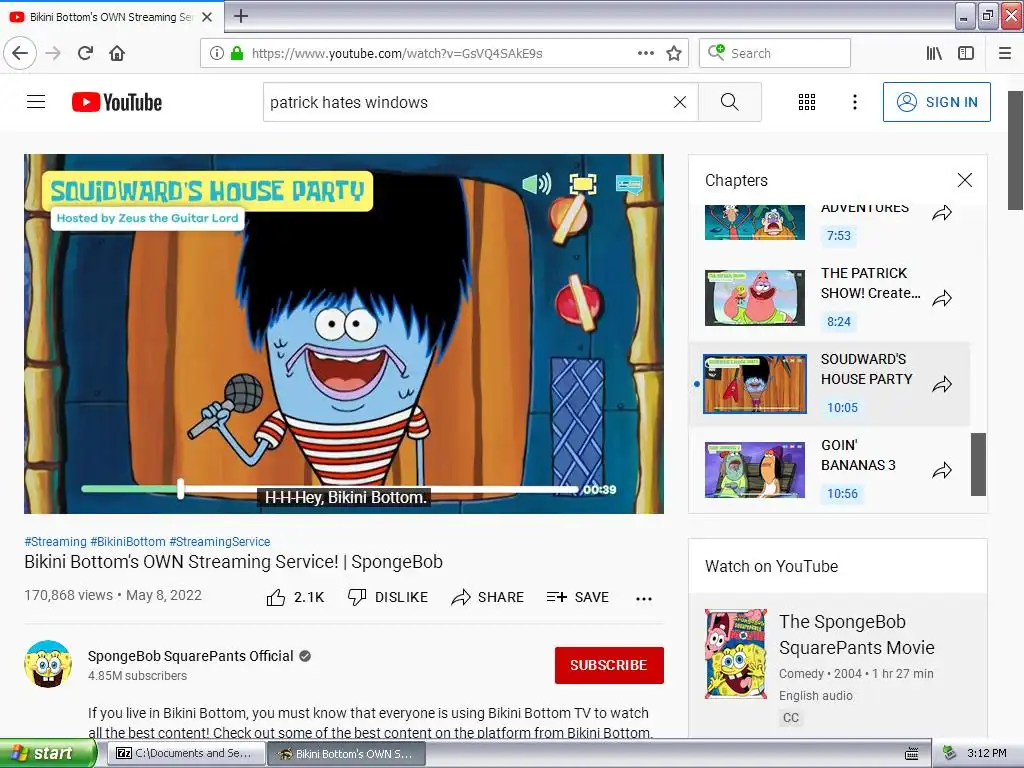Toggle the browser sidebar view

click(966, 53)
